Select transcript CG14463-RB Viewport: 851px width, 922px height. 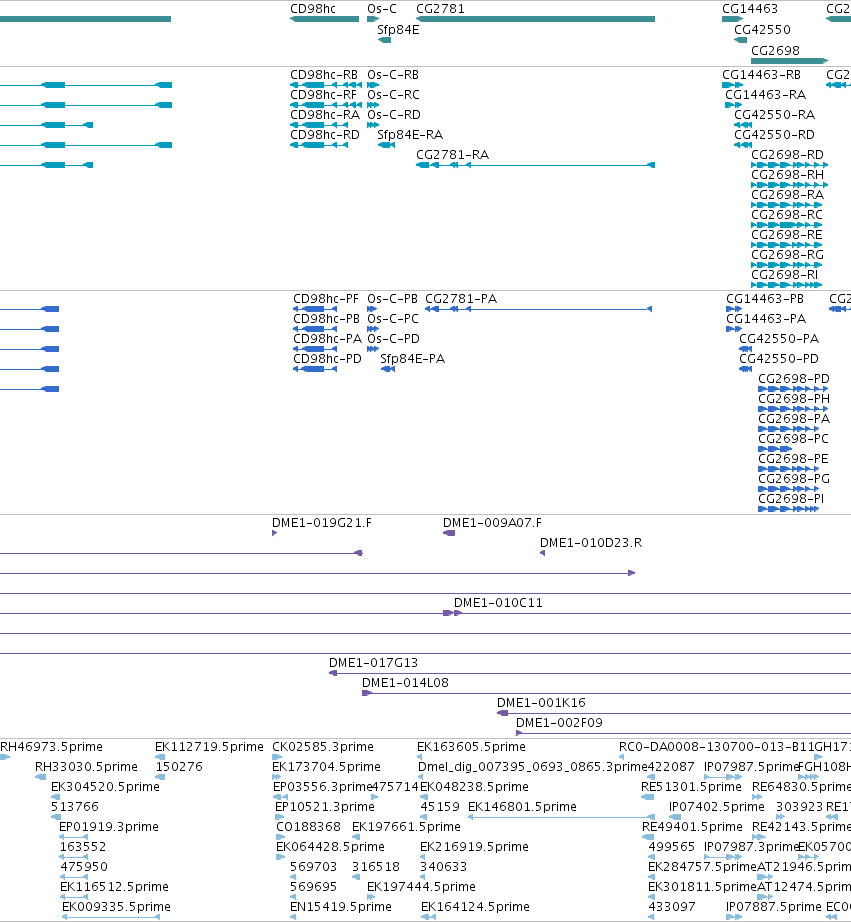[762, 75]
